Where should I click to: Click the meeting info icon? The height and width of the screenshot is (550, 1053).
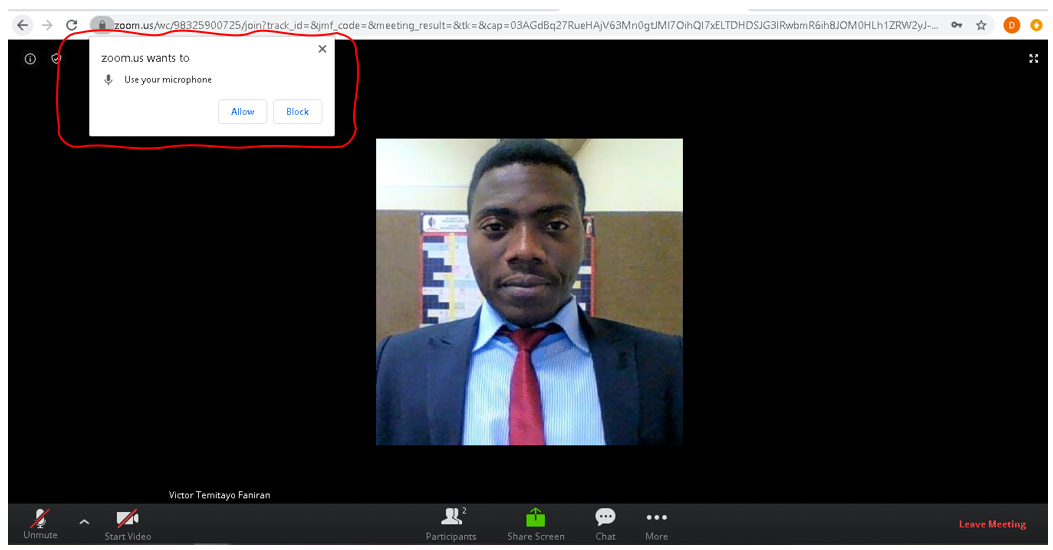tap(30, 59)
